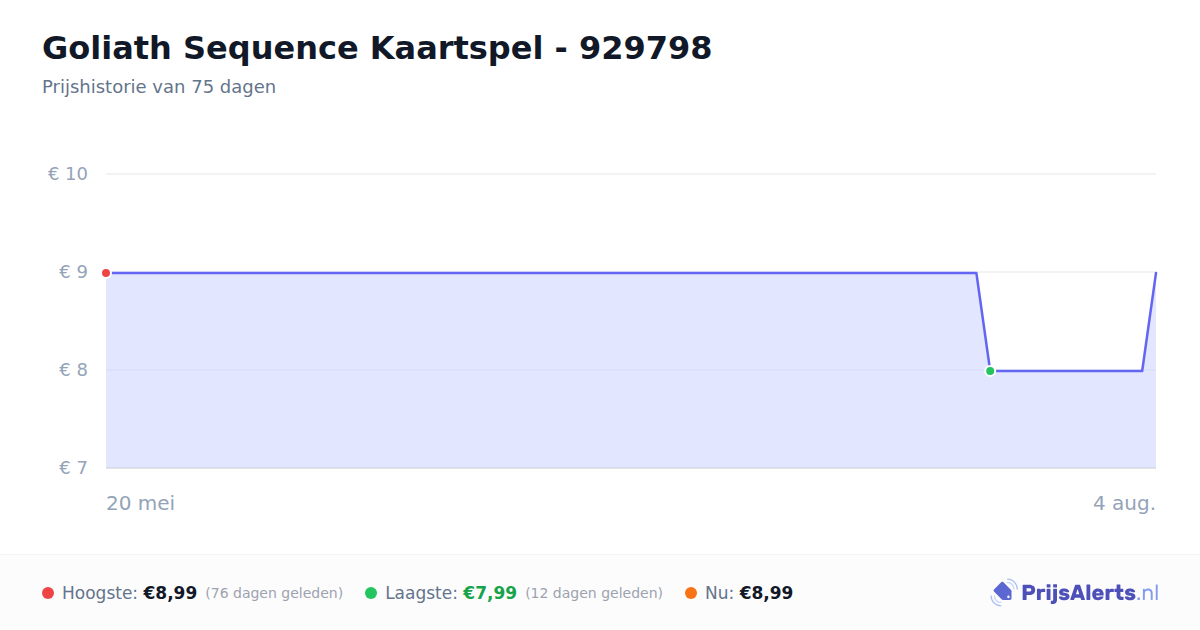Click the 12 dagen geleden note
Viewport: 1200px width, 630px height.
point(594,593)
